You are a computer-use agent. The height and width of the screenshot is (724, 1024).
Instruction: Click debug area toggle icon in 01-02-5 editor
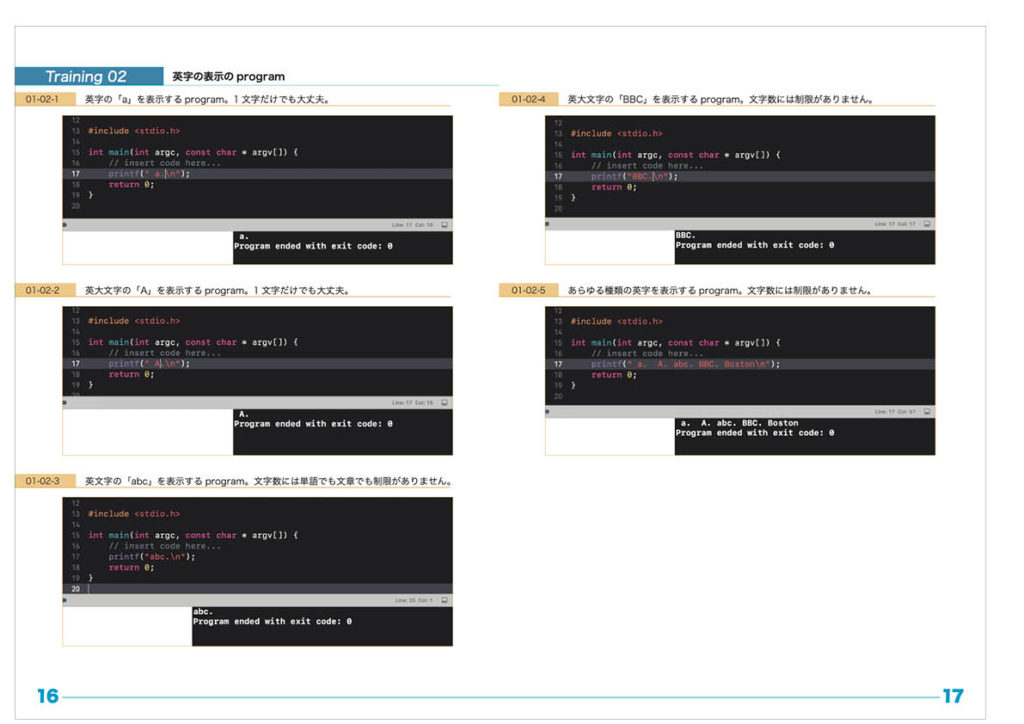click(927, 411)
